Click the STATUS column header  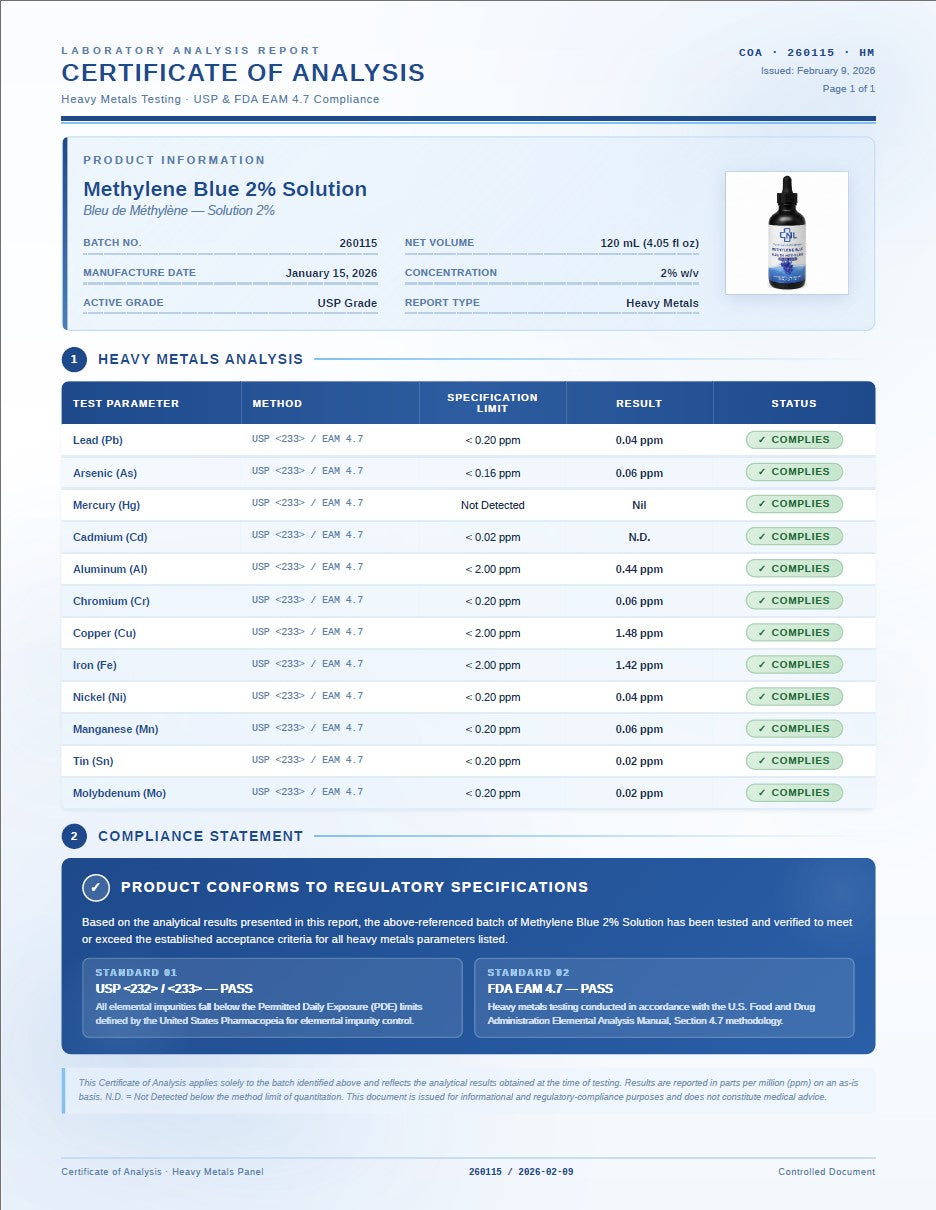pos(794,403)
